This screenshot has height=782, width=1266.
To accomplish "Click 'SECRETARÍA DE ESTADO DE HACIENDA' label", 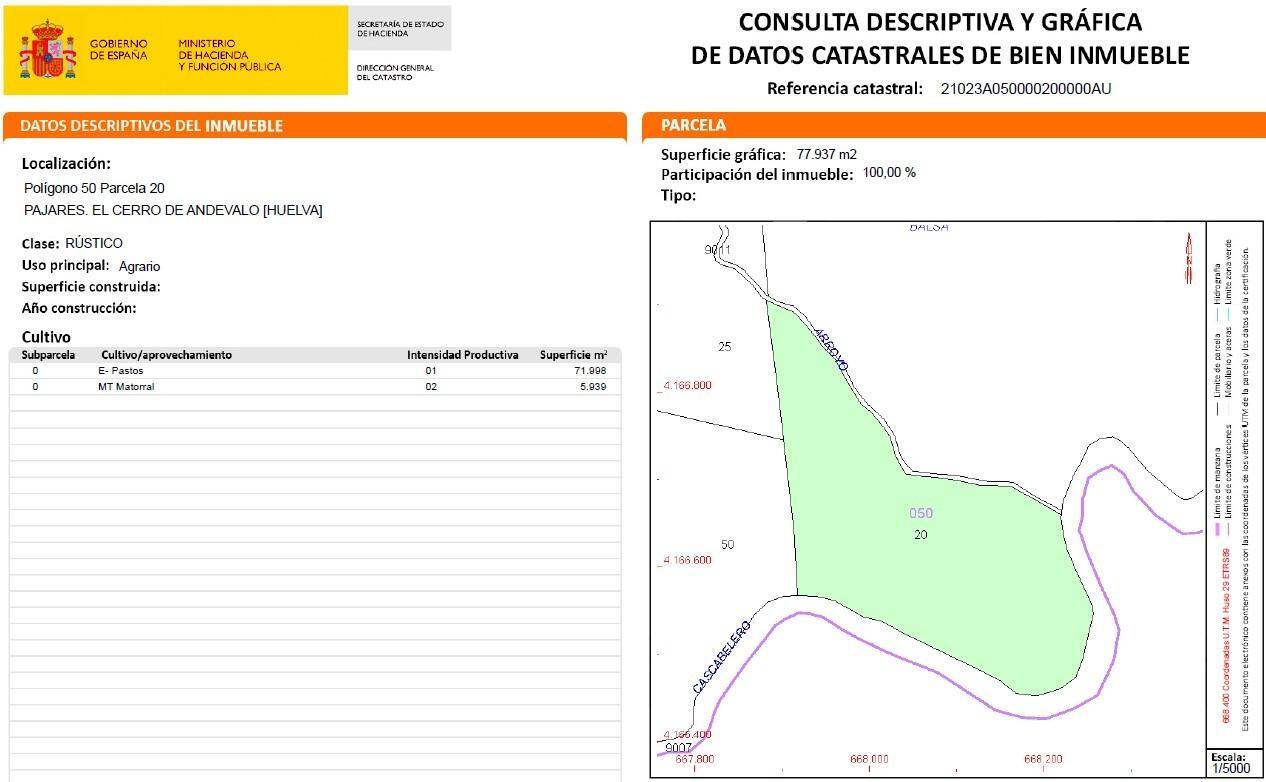I will (x=400, y=28).
